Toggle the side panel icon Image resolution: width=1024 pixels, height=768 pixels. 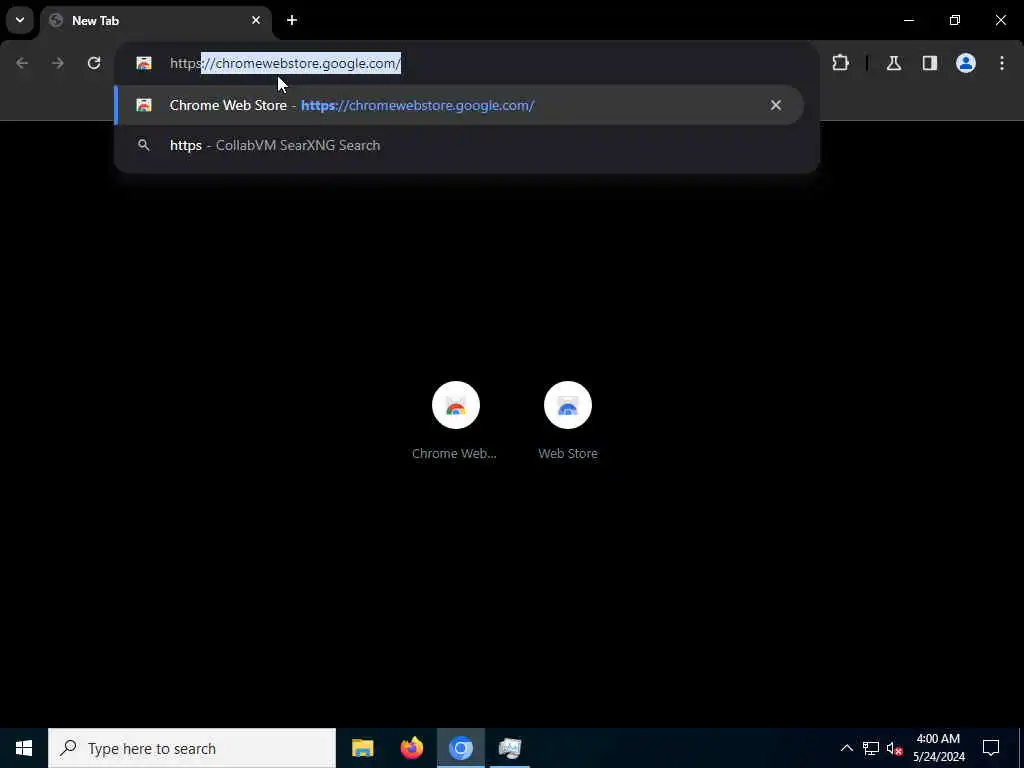pos(930,63)
